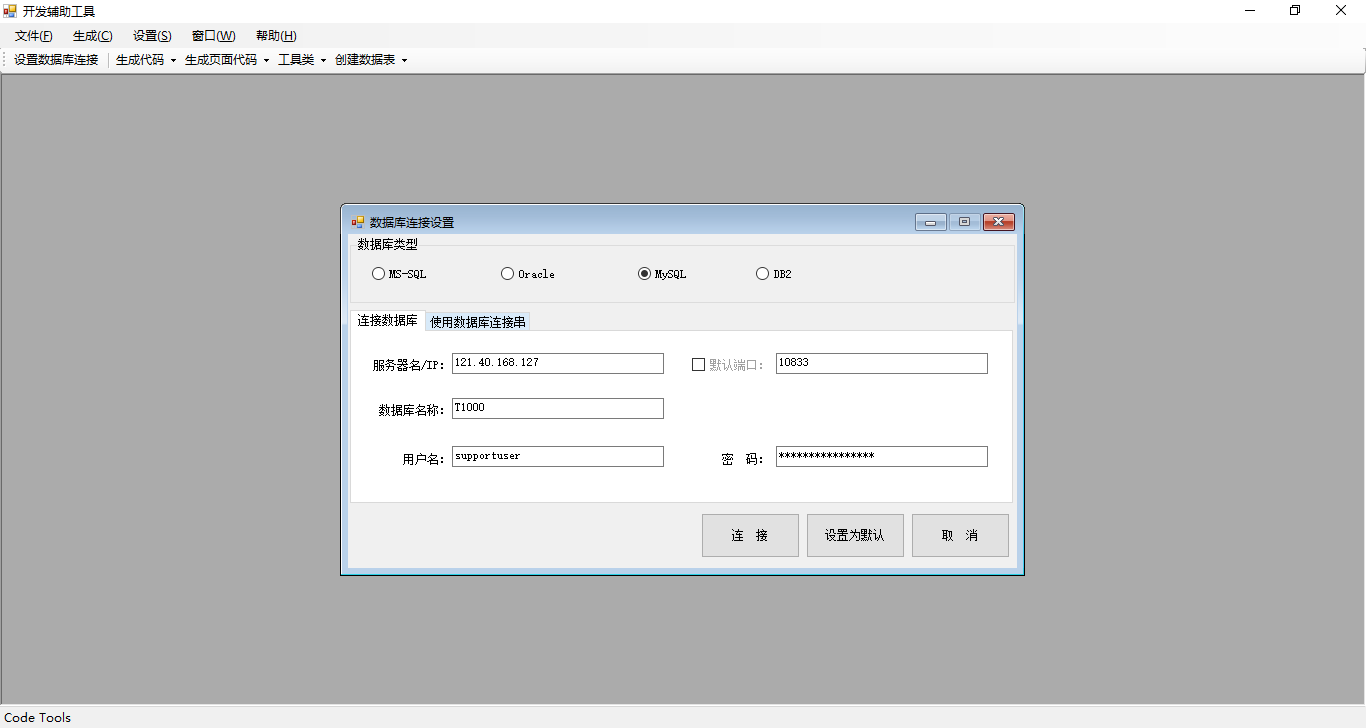Screen dimensions: 1366x728
Task: Click the 连接 button
Action: pos(750,535)
